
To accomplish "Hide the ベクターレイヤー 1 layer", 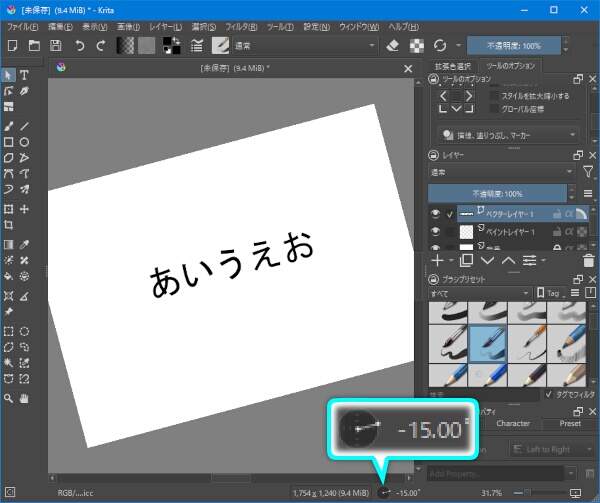I will 435,214.
